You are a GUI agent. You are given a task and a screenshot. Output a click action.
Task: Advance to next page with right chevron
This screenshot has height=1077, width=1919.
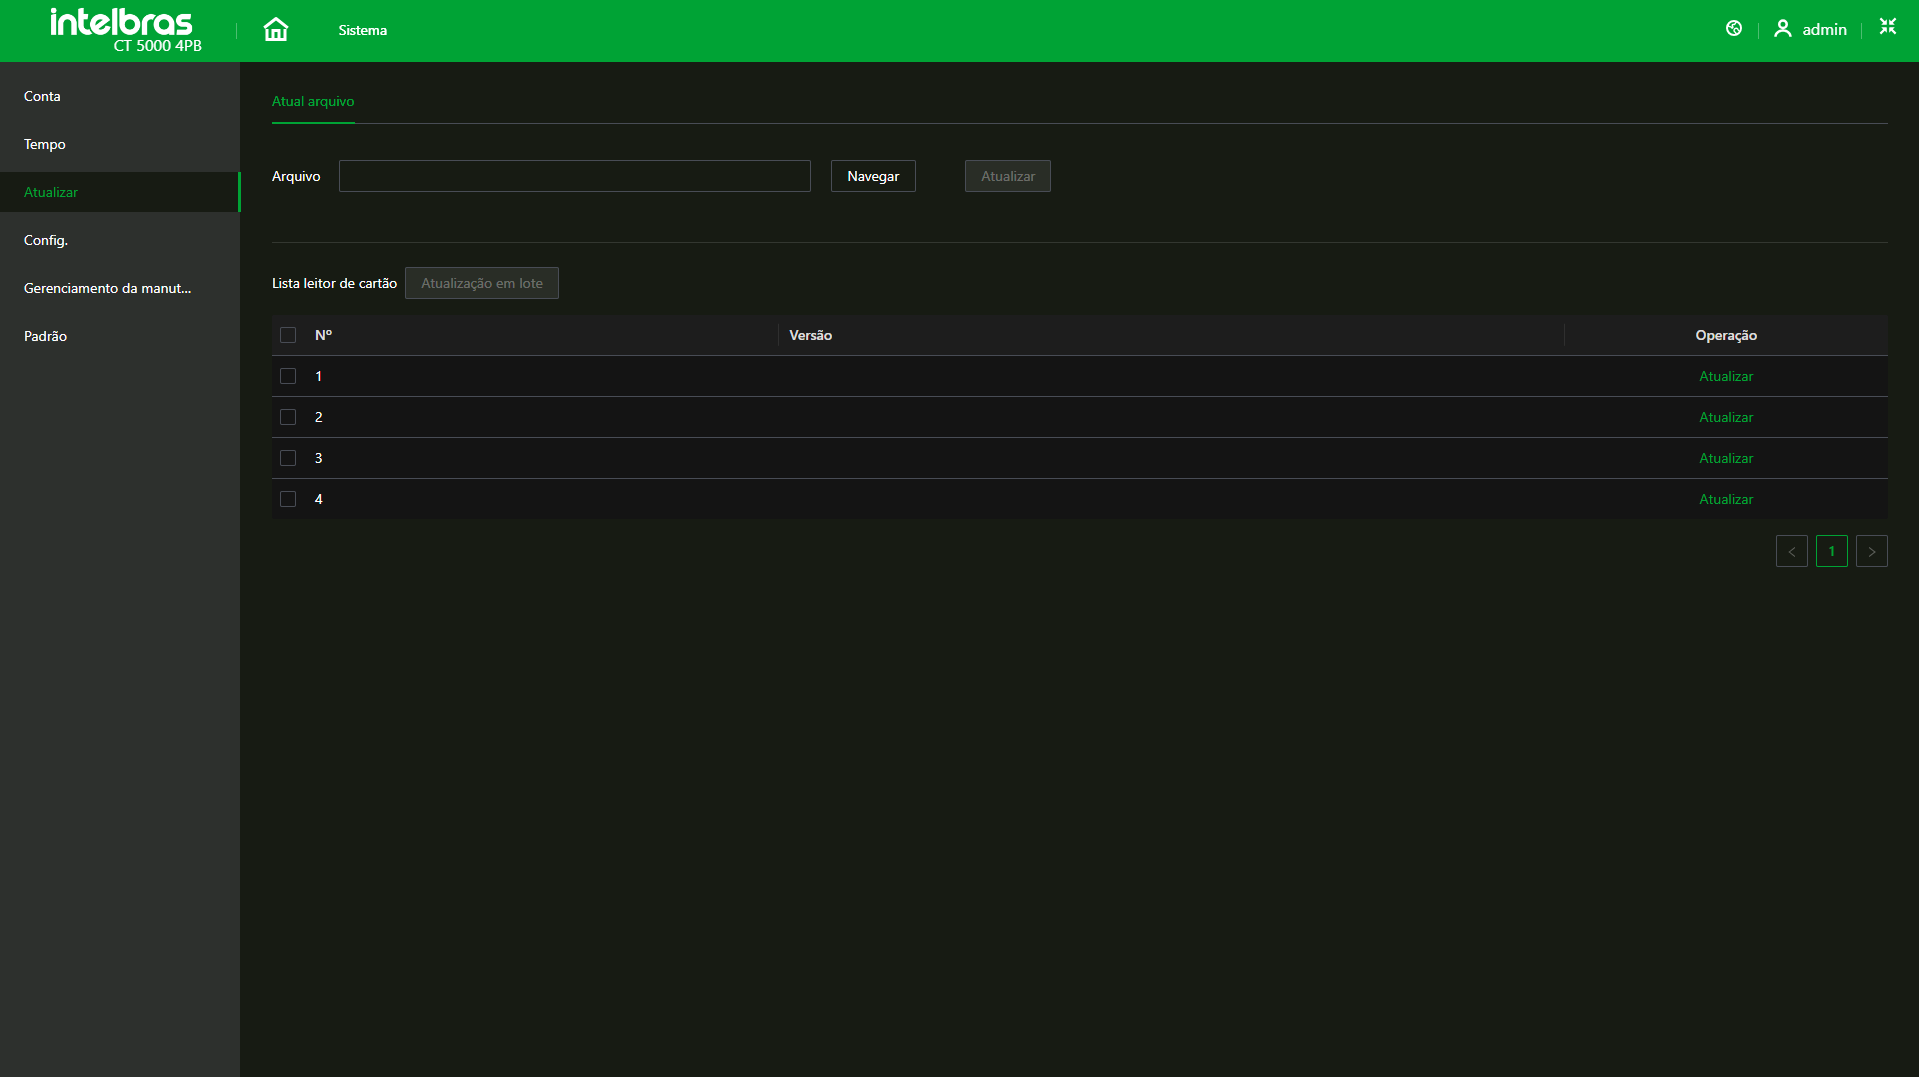(x=1871, y=551)
